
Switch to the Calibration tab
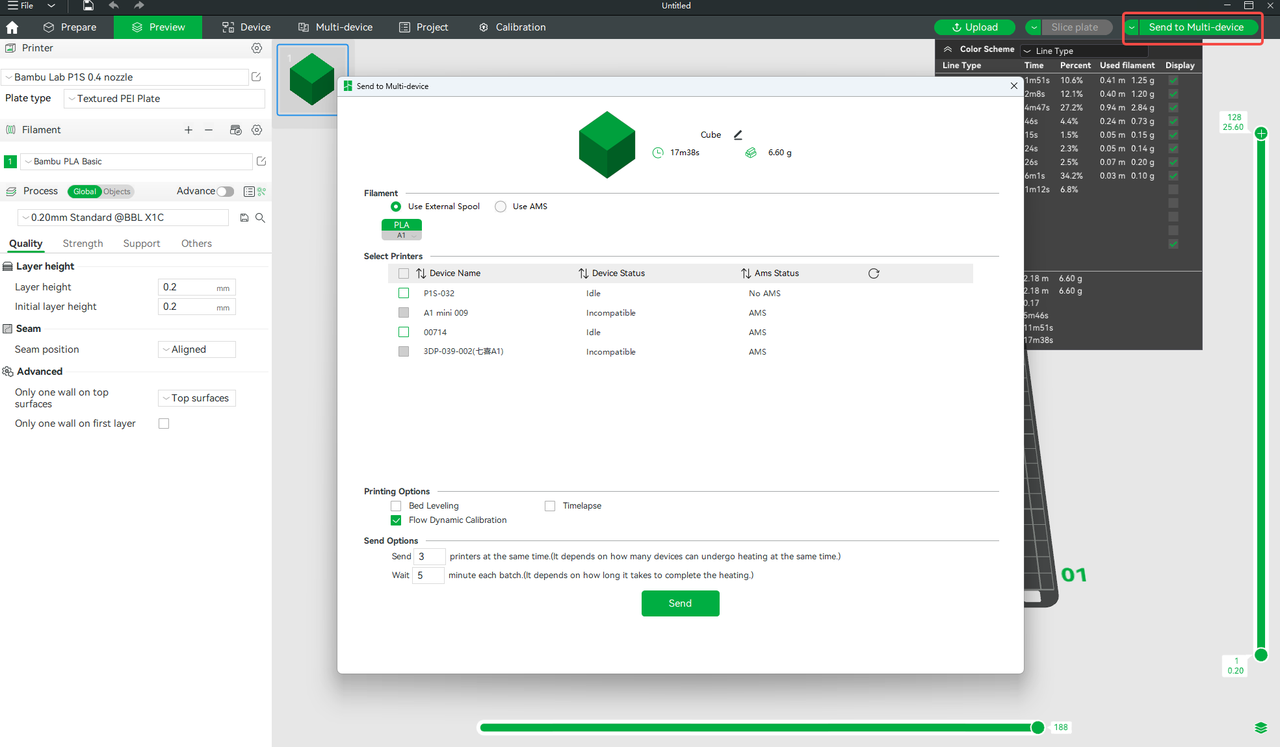pos(512,27)
